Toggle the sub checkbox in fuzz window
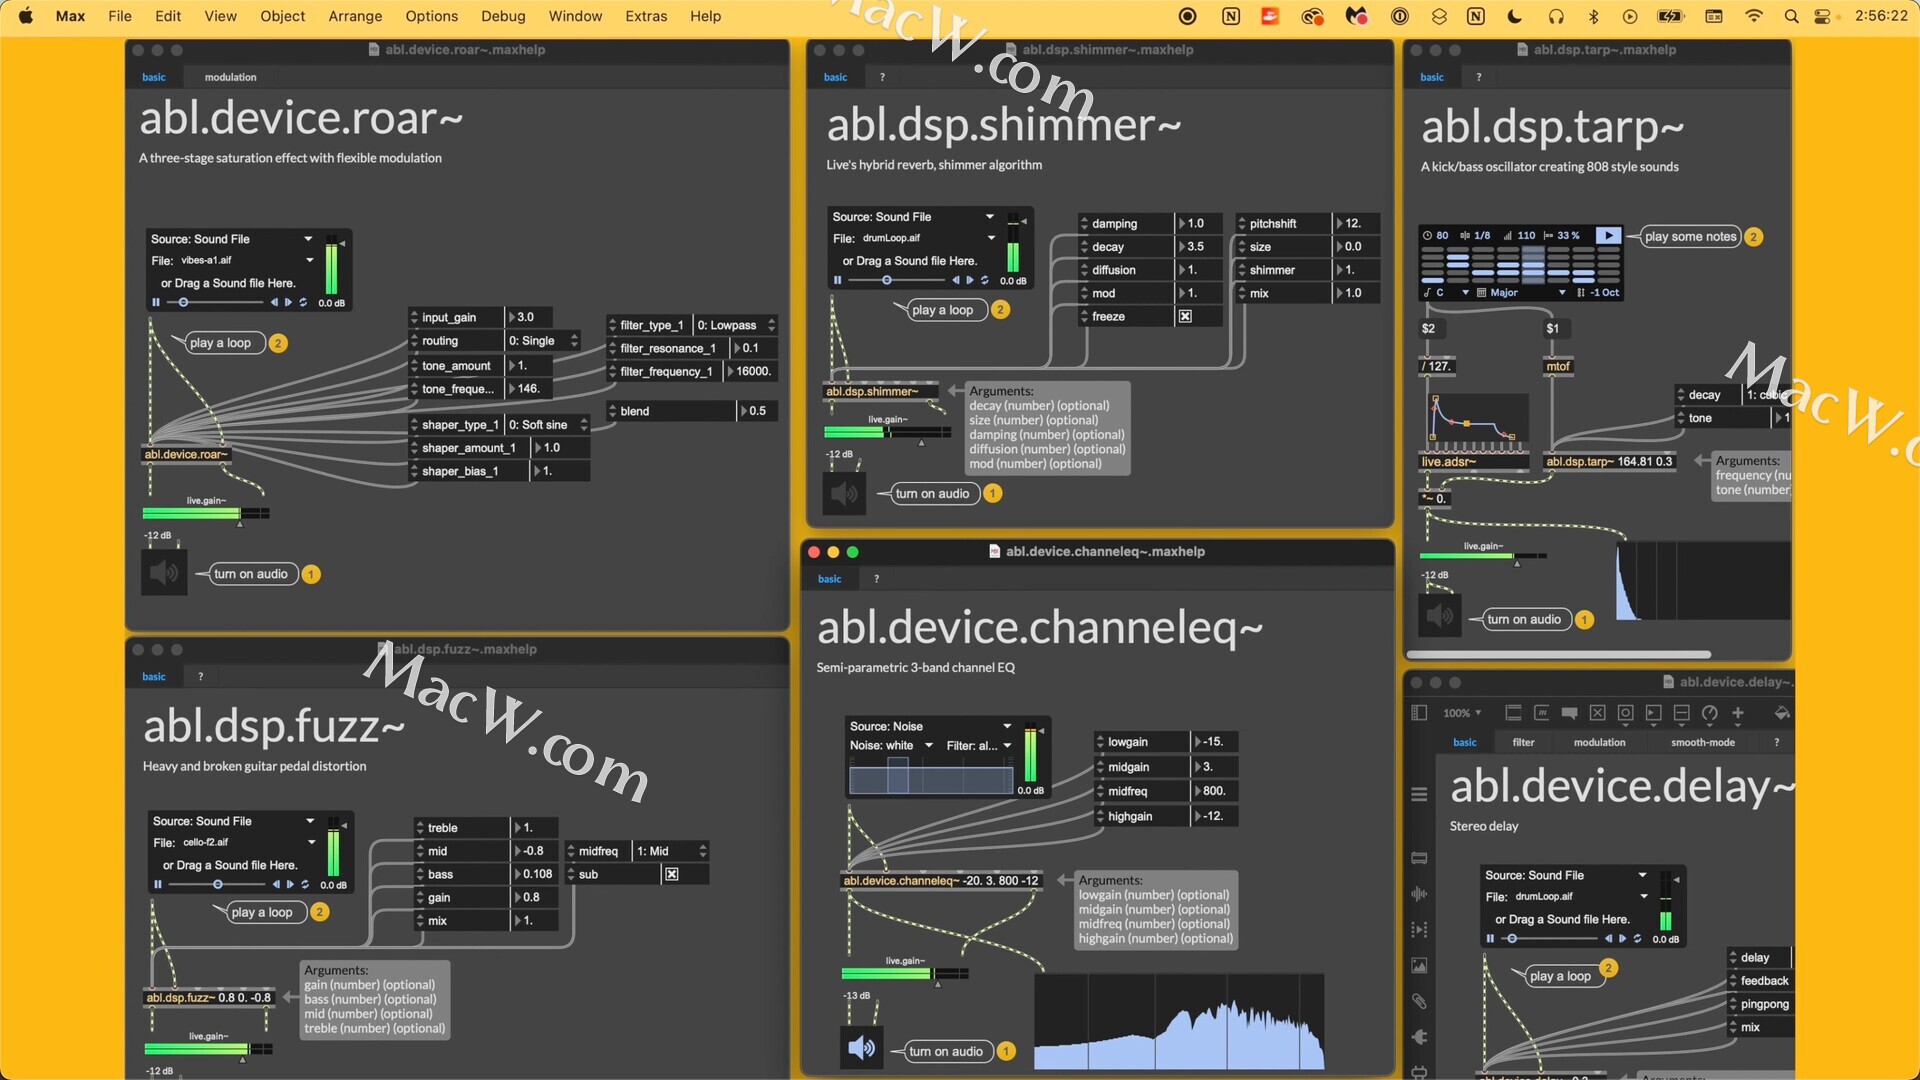Screen dimensions: 1920x1080 coord(672,874)
